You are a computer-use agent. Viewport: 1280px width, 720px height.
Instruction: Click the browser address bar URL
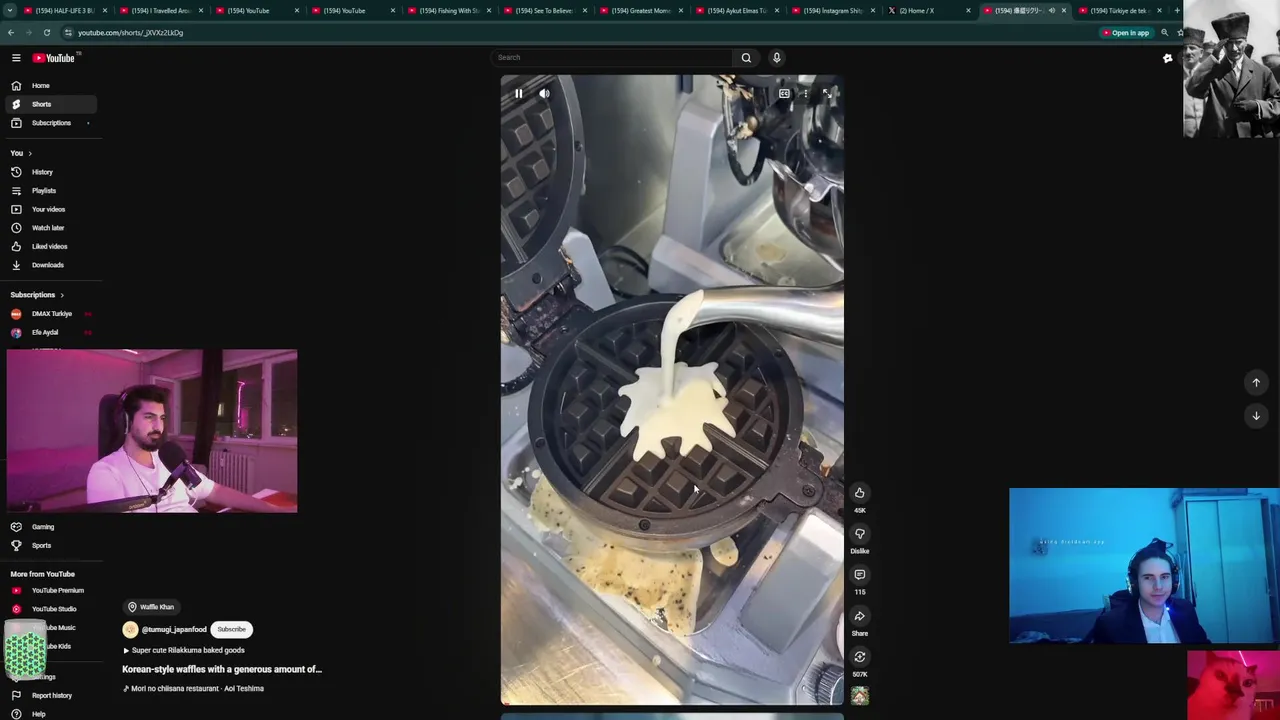tap(130, 33)
